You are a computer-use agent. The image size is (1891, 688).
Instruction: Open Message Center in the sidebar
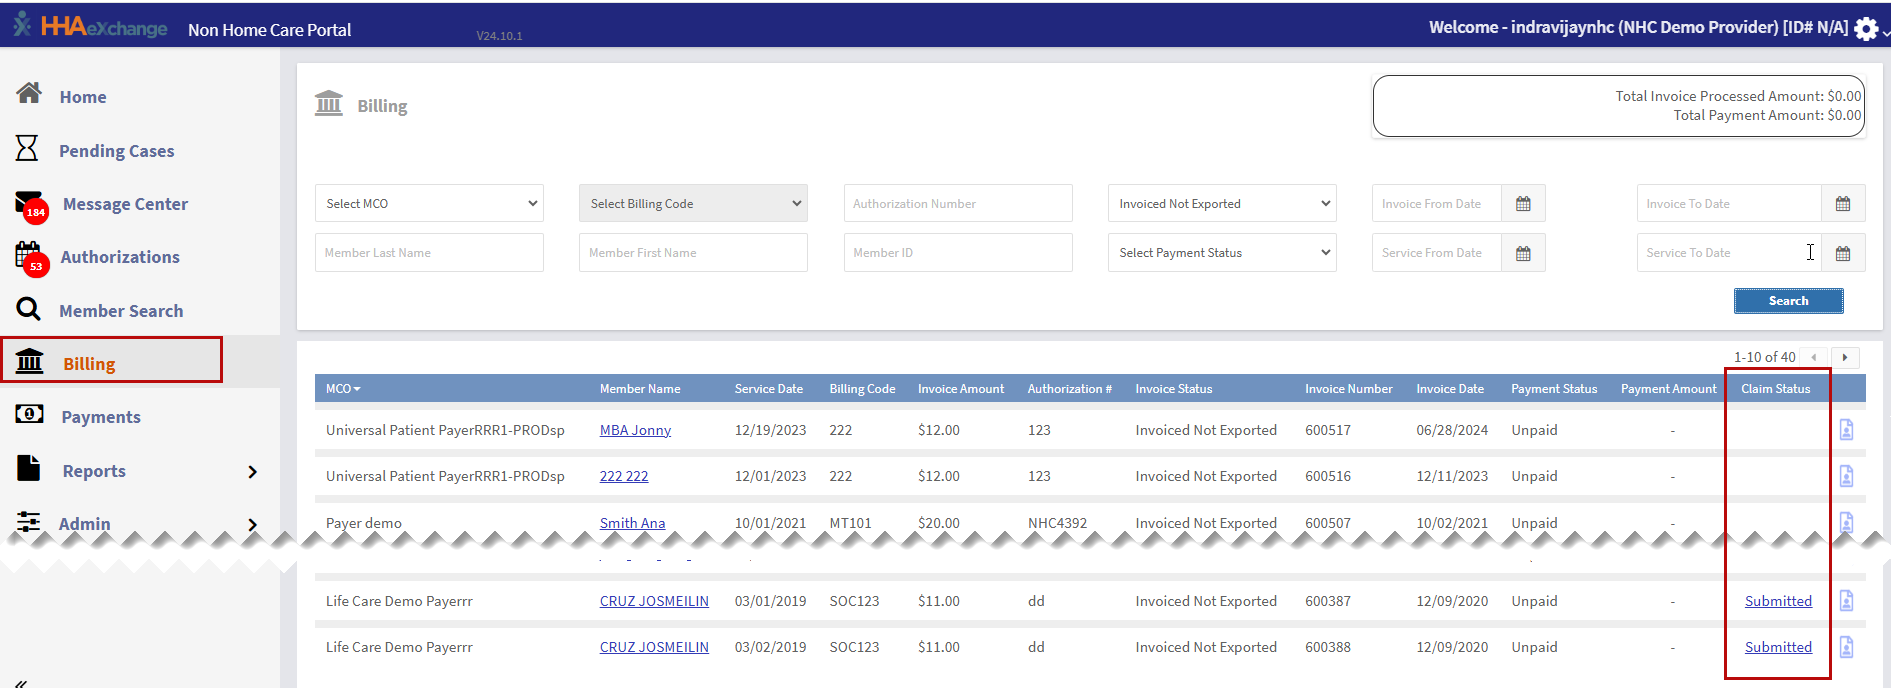click(125, 204)
